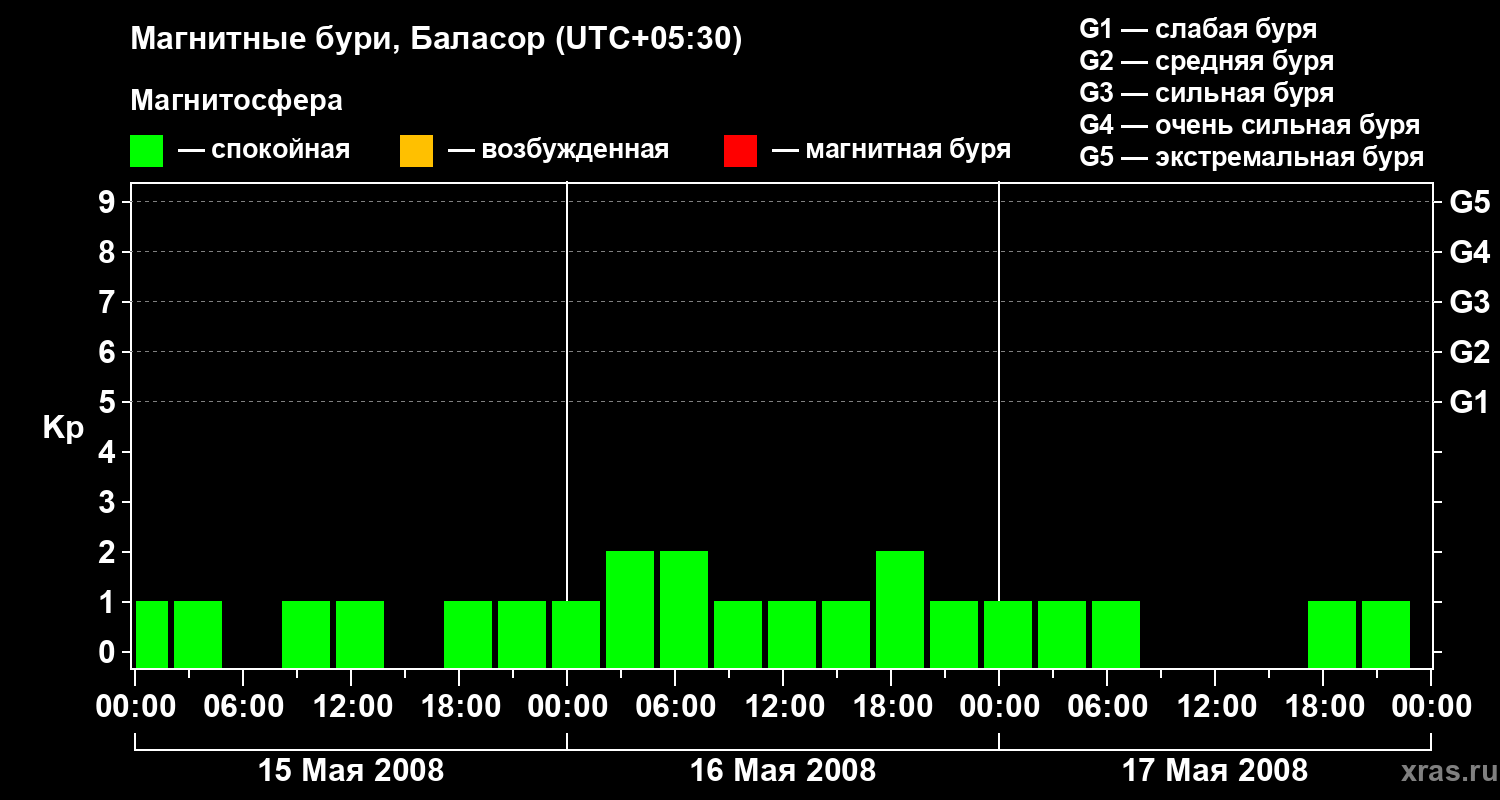Click 'G2 — средняя буря' legend line
The image size is (1500, 800).
[1206, 61]
